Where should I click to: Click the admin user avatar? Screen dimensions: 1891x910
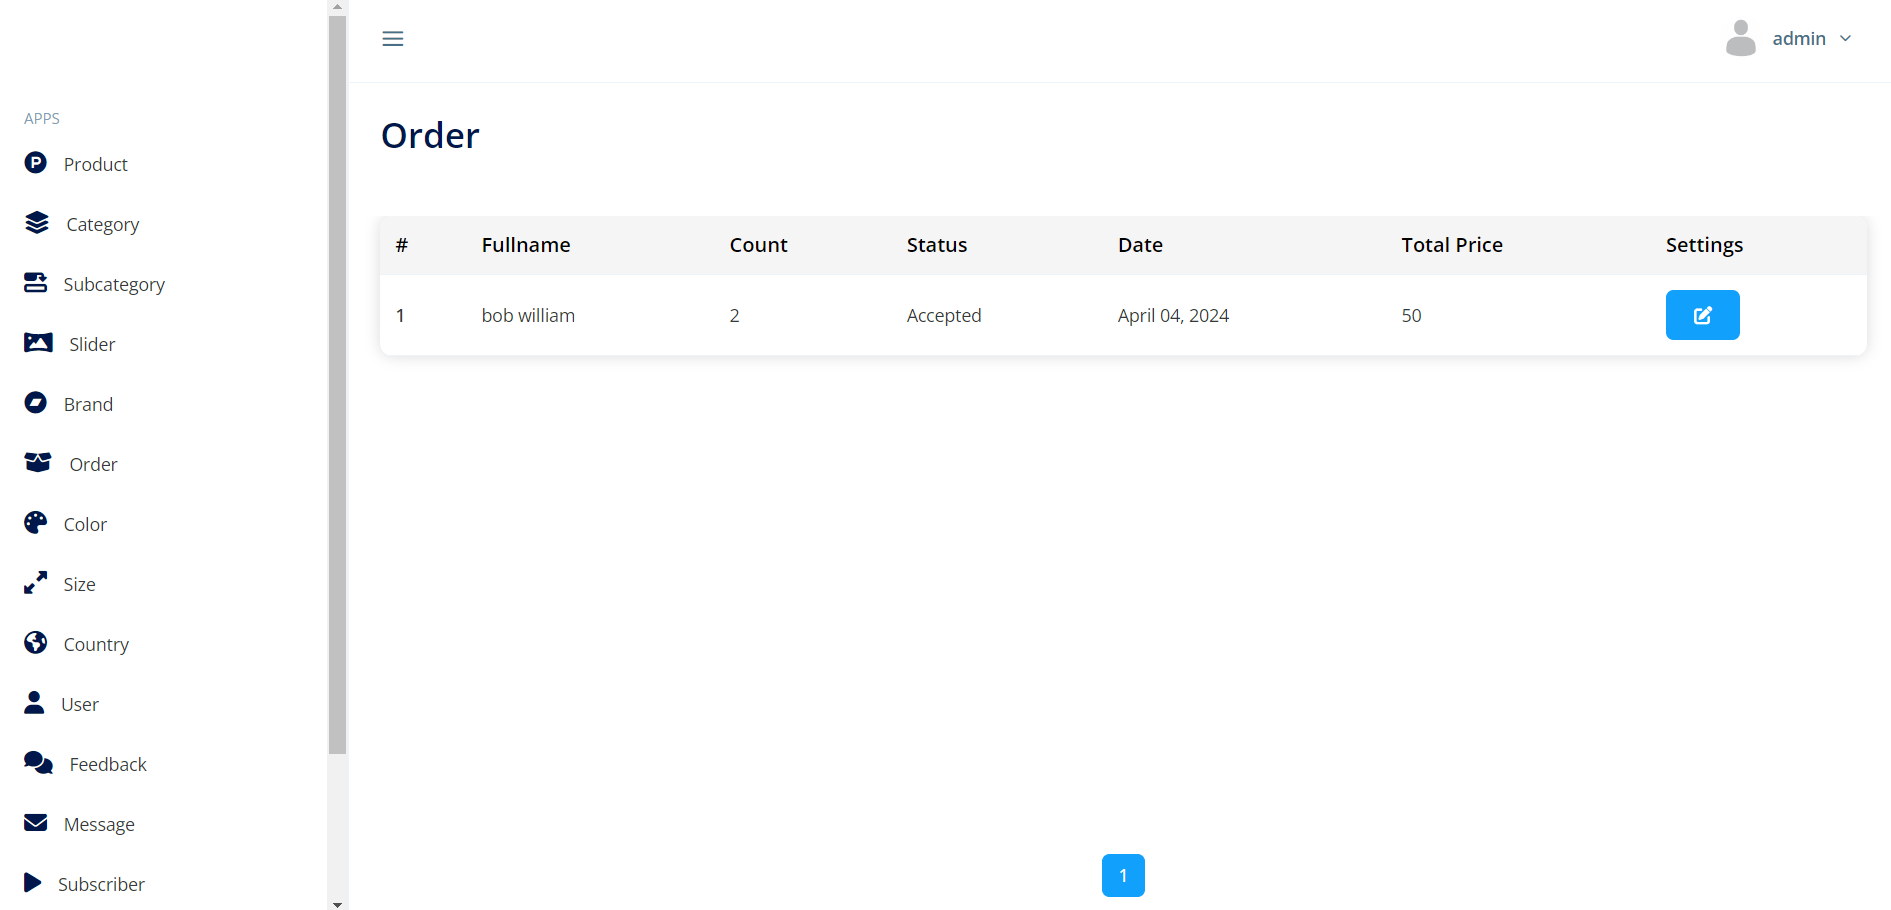click(1740, 39)
